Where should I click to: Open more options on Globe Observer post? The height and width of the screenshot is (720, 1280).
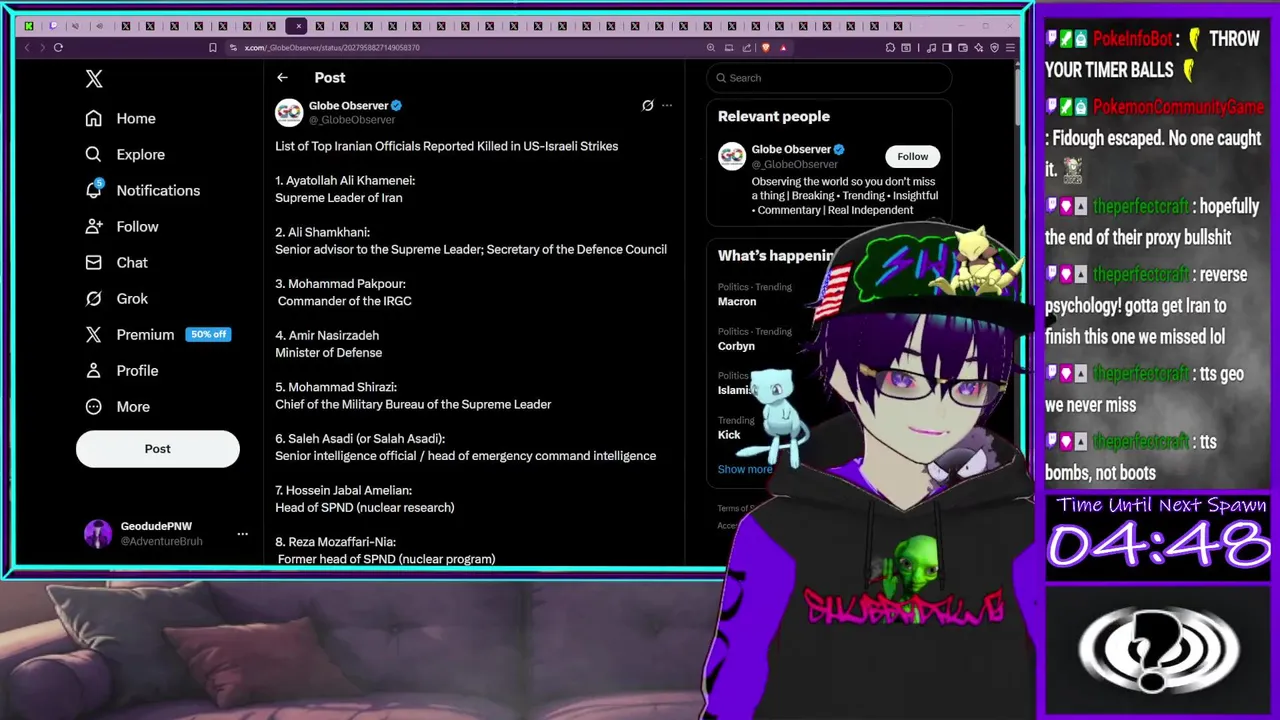(667, 105)
